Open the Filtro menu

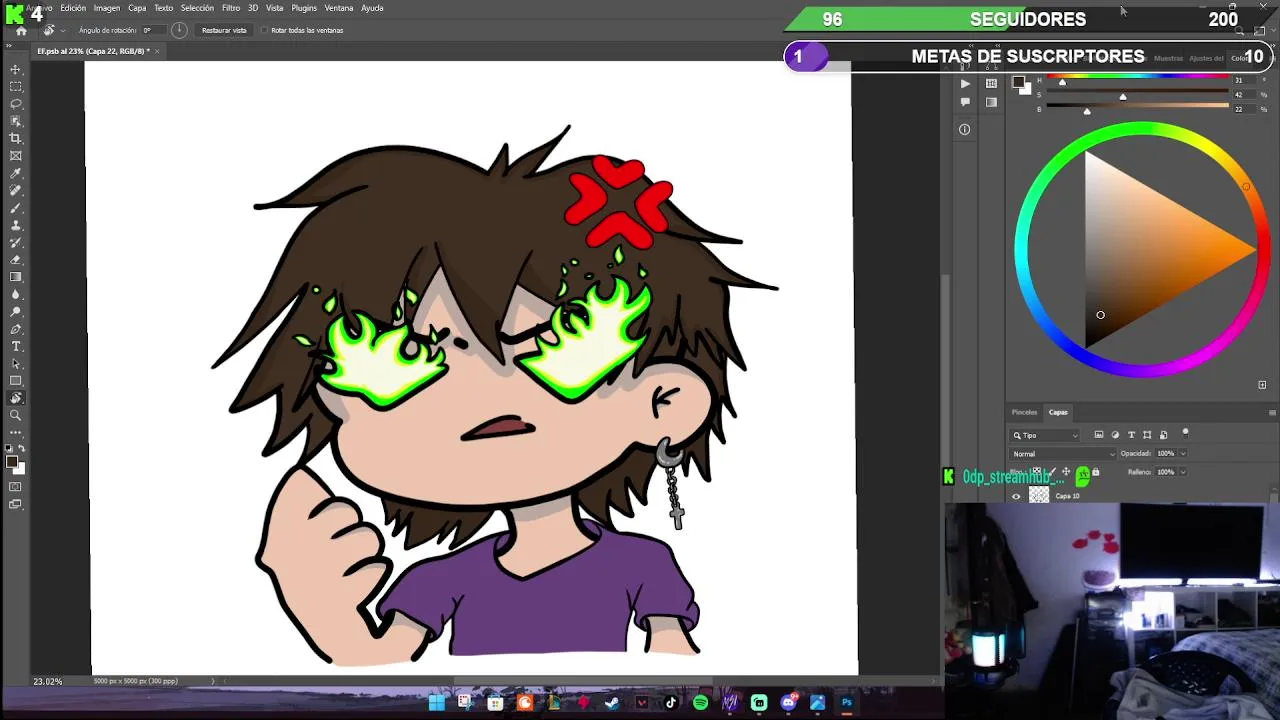(x=231, y=8)
